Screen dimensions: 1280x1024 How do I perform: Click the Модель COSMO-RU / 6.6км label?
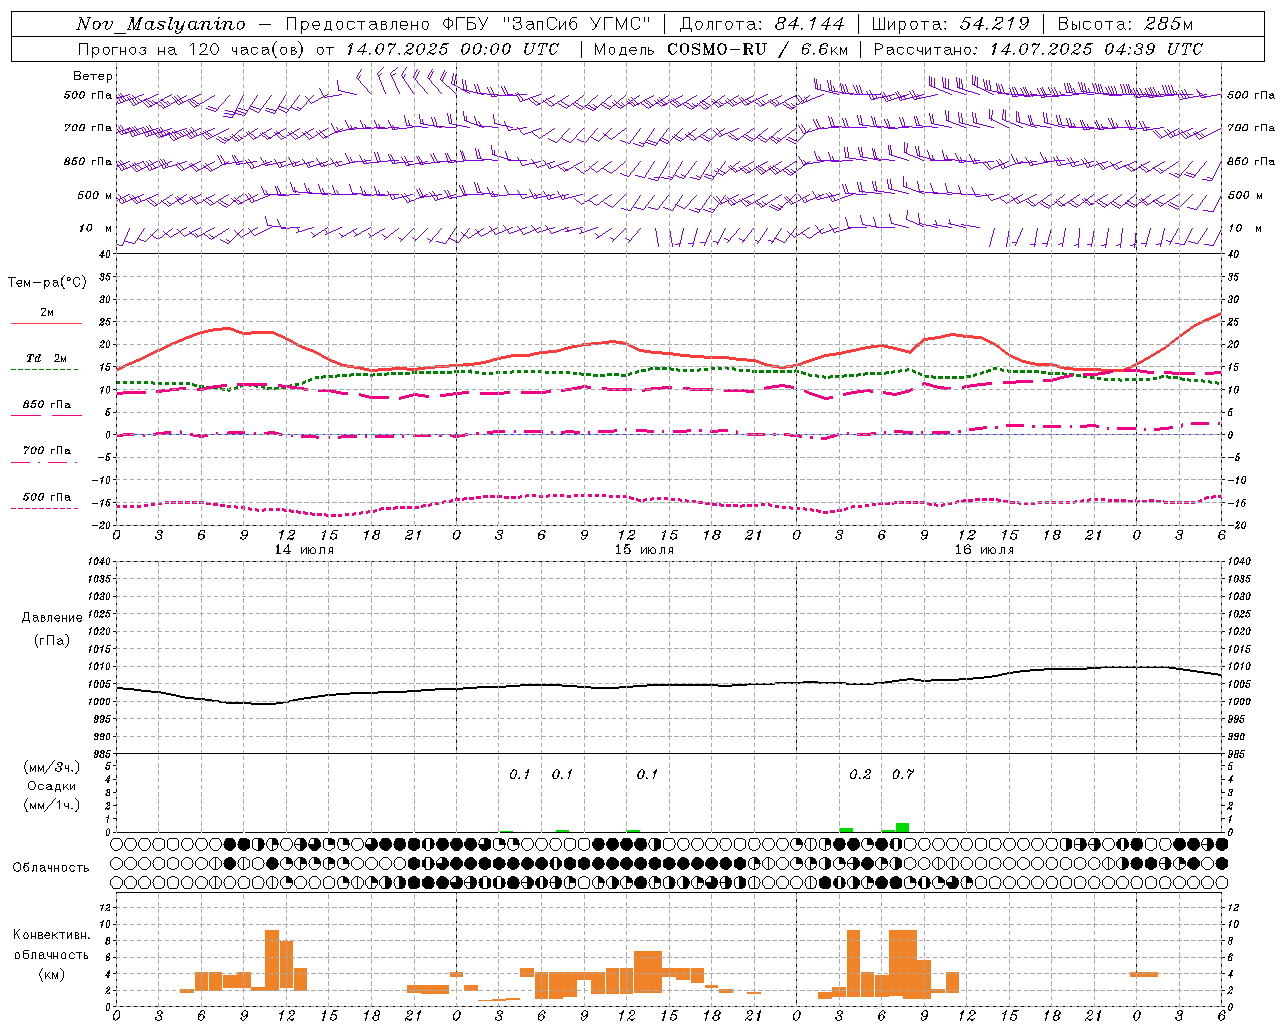(x=721, y=49)
